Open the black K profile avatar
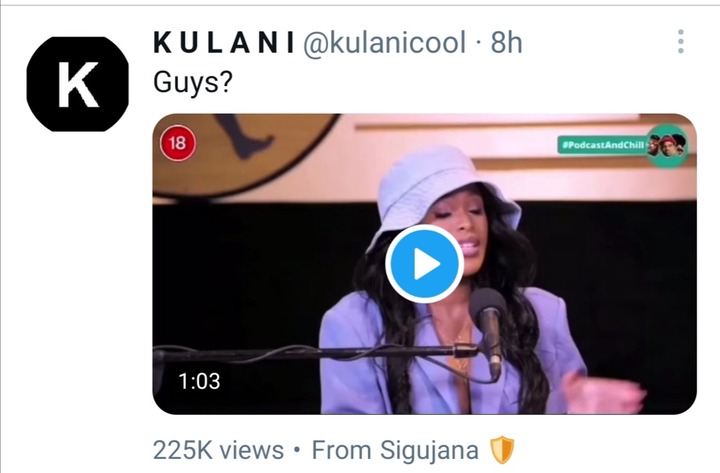 point(78,84)
